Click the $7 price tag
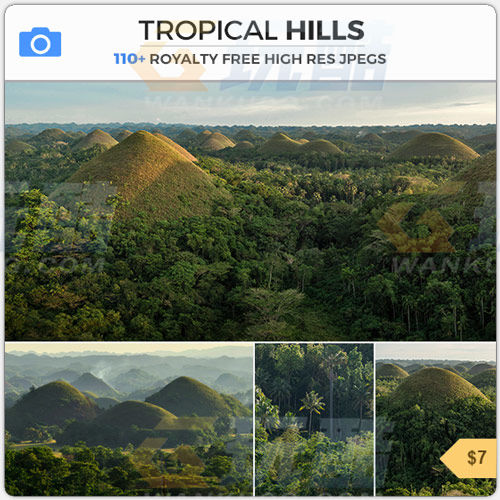The height and width of the screenshot is (500, 500). pos(468,458)
